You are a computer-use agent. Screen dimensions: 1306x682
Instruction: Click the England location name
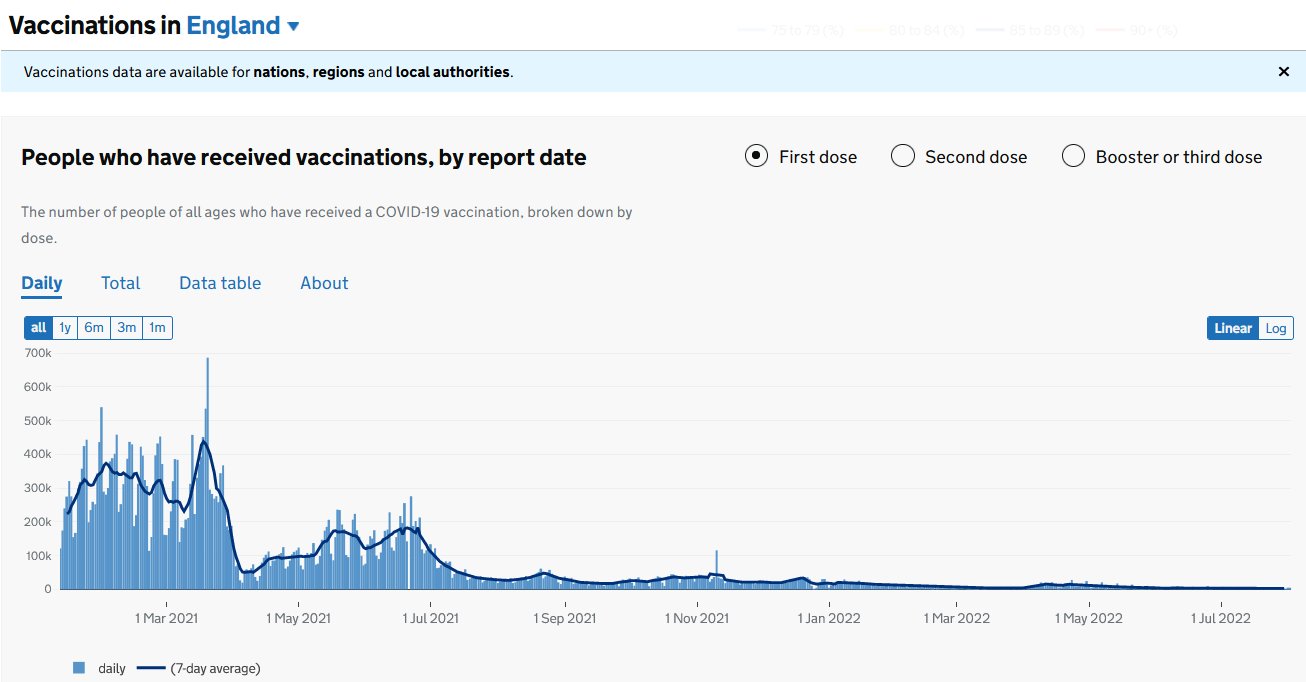pos(233,26)
